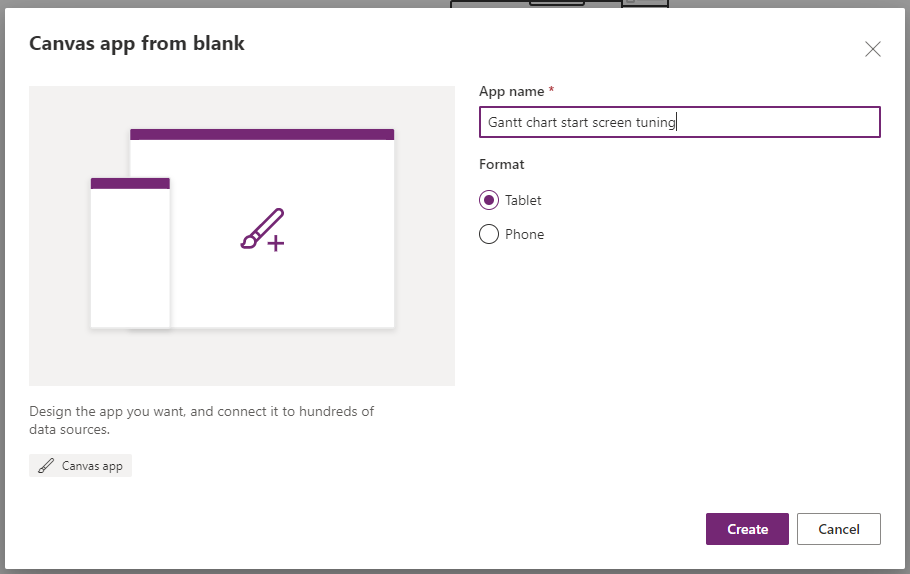Screen dimensions: 910x574
Task: Click the Canvas app tag label
Action: tap(92, 466)
